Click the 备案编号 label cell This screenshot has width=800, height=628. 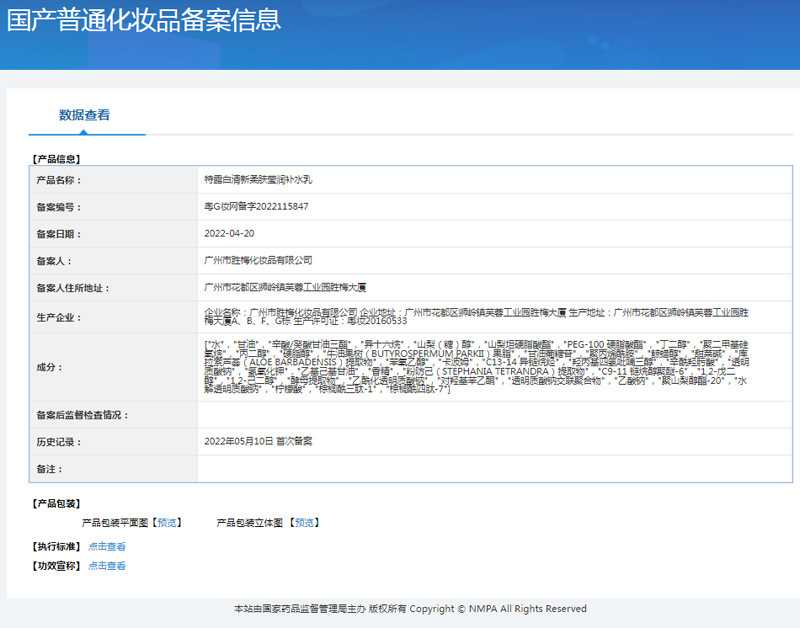pyautogui.click(x=114, y=207)
